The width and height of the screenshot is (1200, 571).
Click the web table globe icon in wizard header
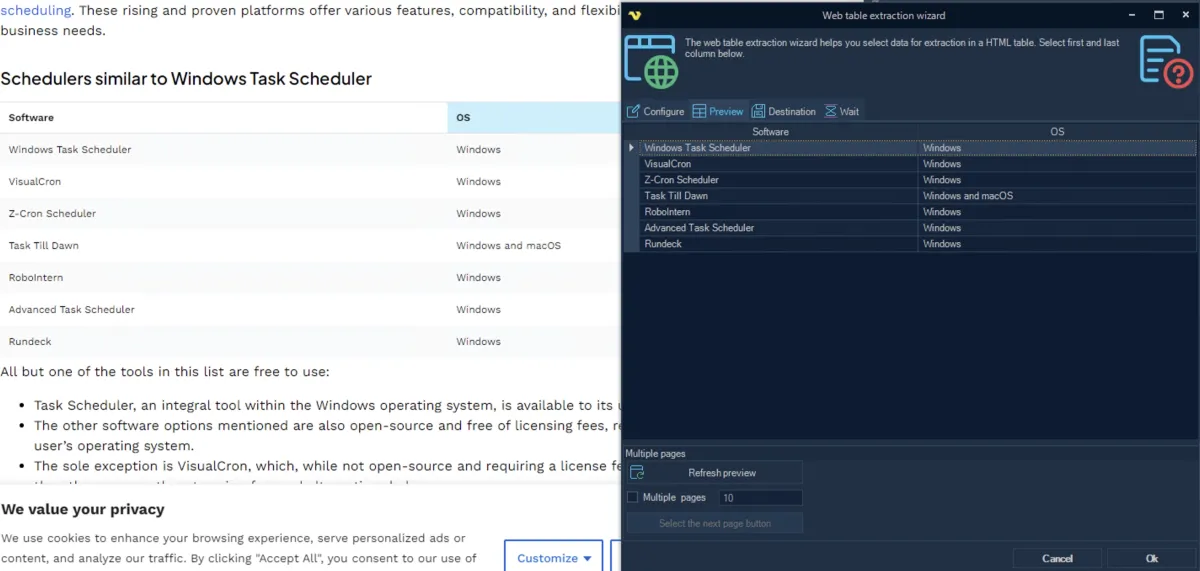pos(651,61)
